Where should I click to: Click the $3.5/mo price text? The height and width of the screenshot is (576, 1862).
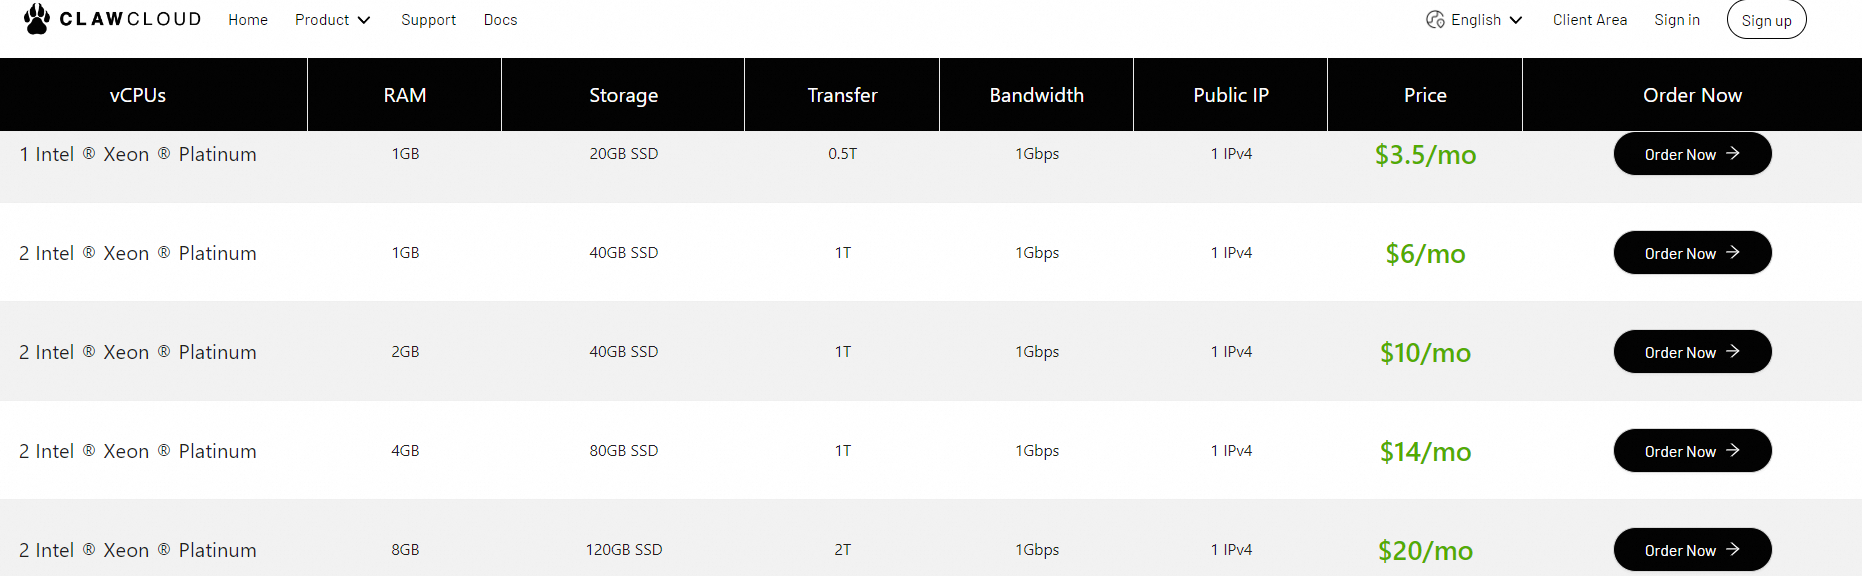1425,155
